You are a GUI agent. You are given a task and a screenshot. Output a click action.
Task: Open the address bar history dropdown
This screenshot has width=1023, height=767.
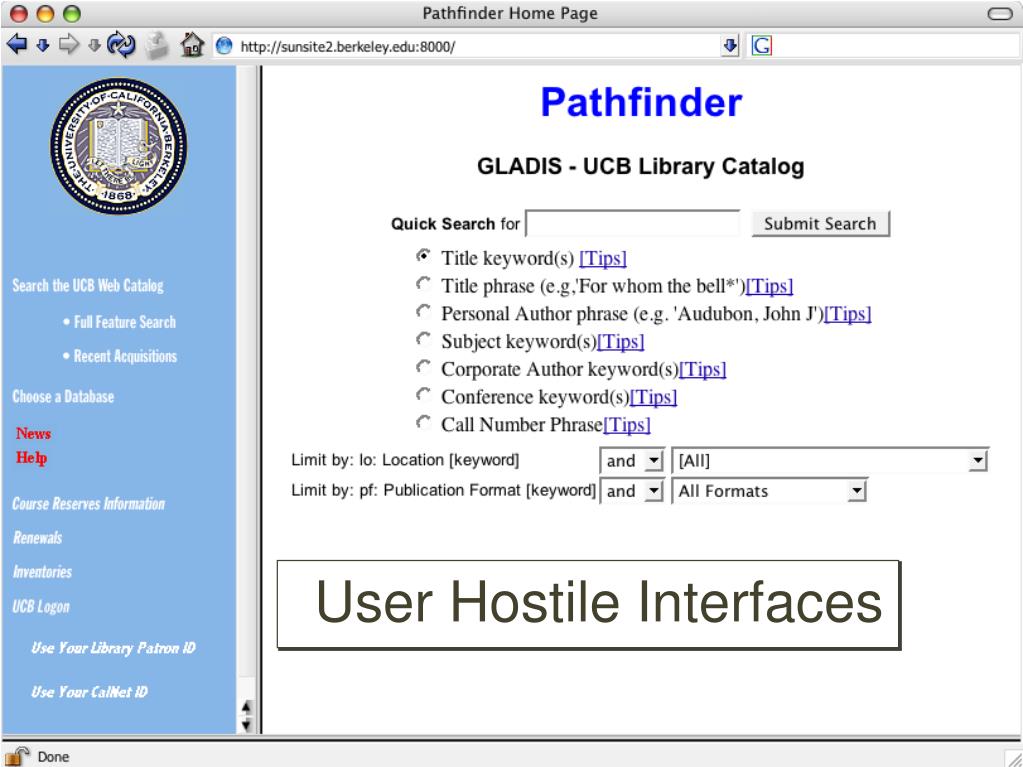pos(730,46)
